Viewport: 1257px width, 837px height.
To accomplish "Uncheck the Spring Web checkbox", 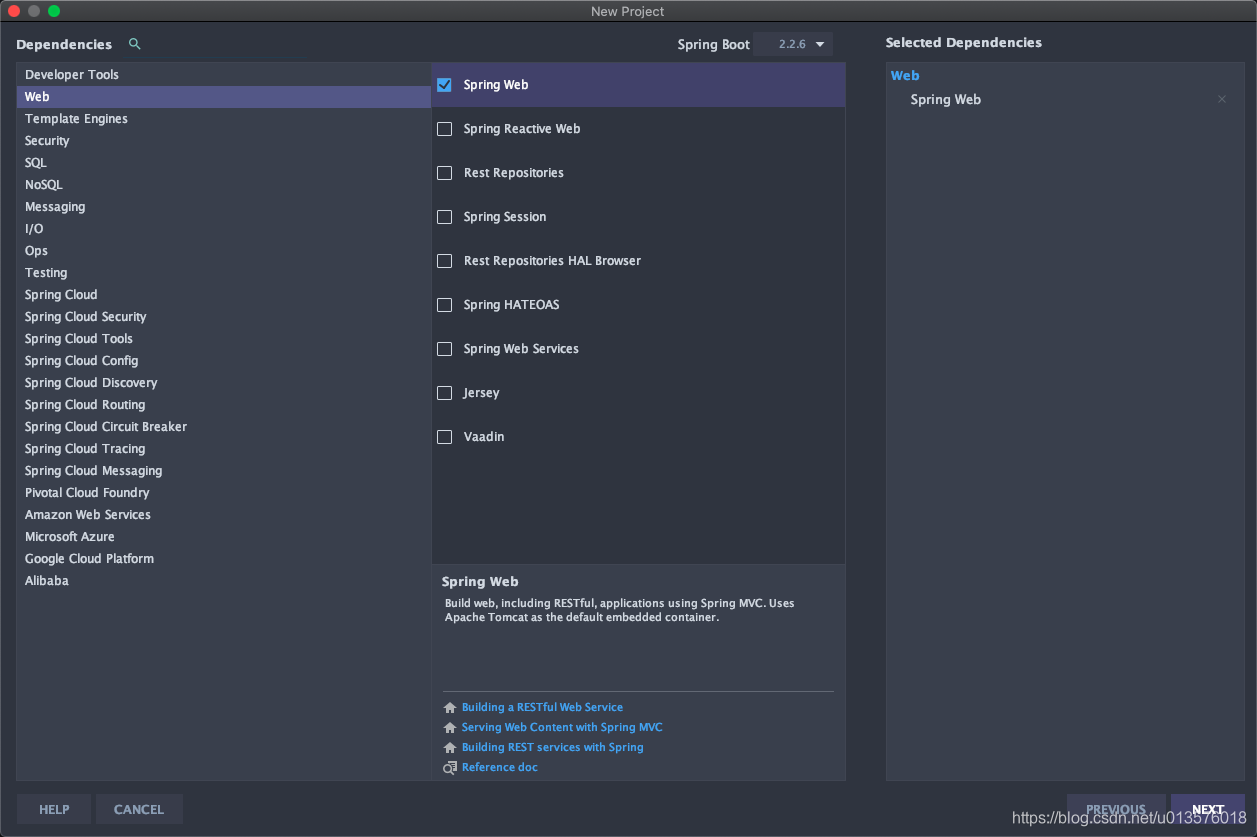I will point(445,85).
